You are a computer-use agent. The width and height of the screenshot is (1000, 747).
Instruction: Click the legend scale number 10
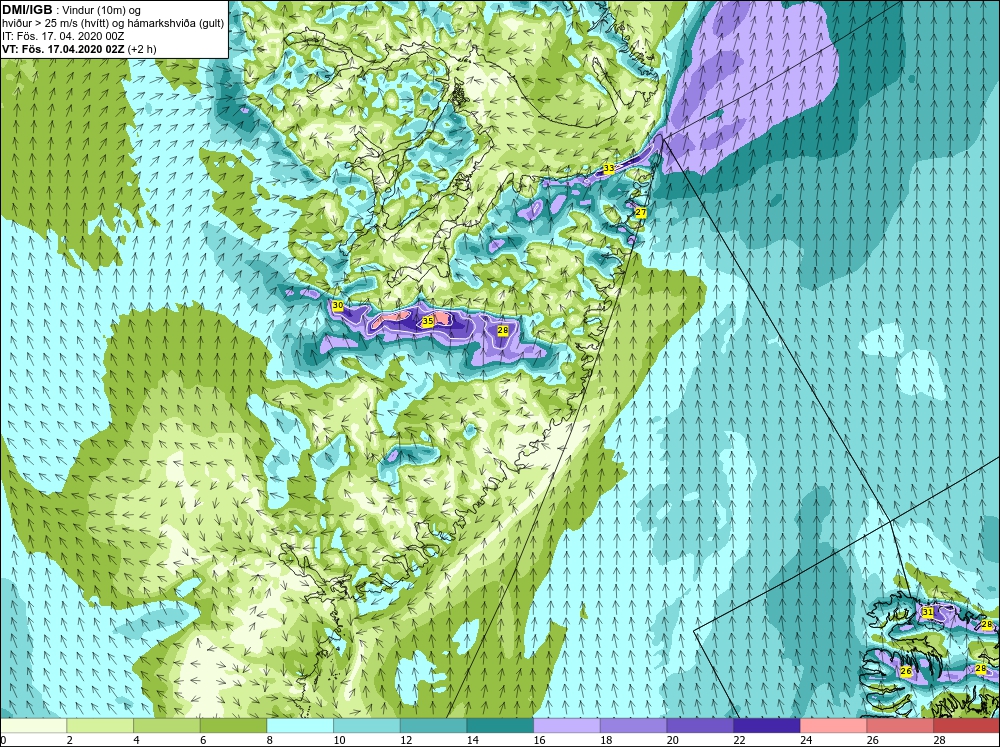(339, 740)
